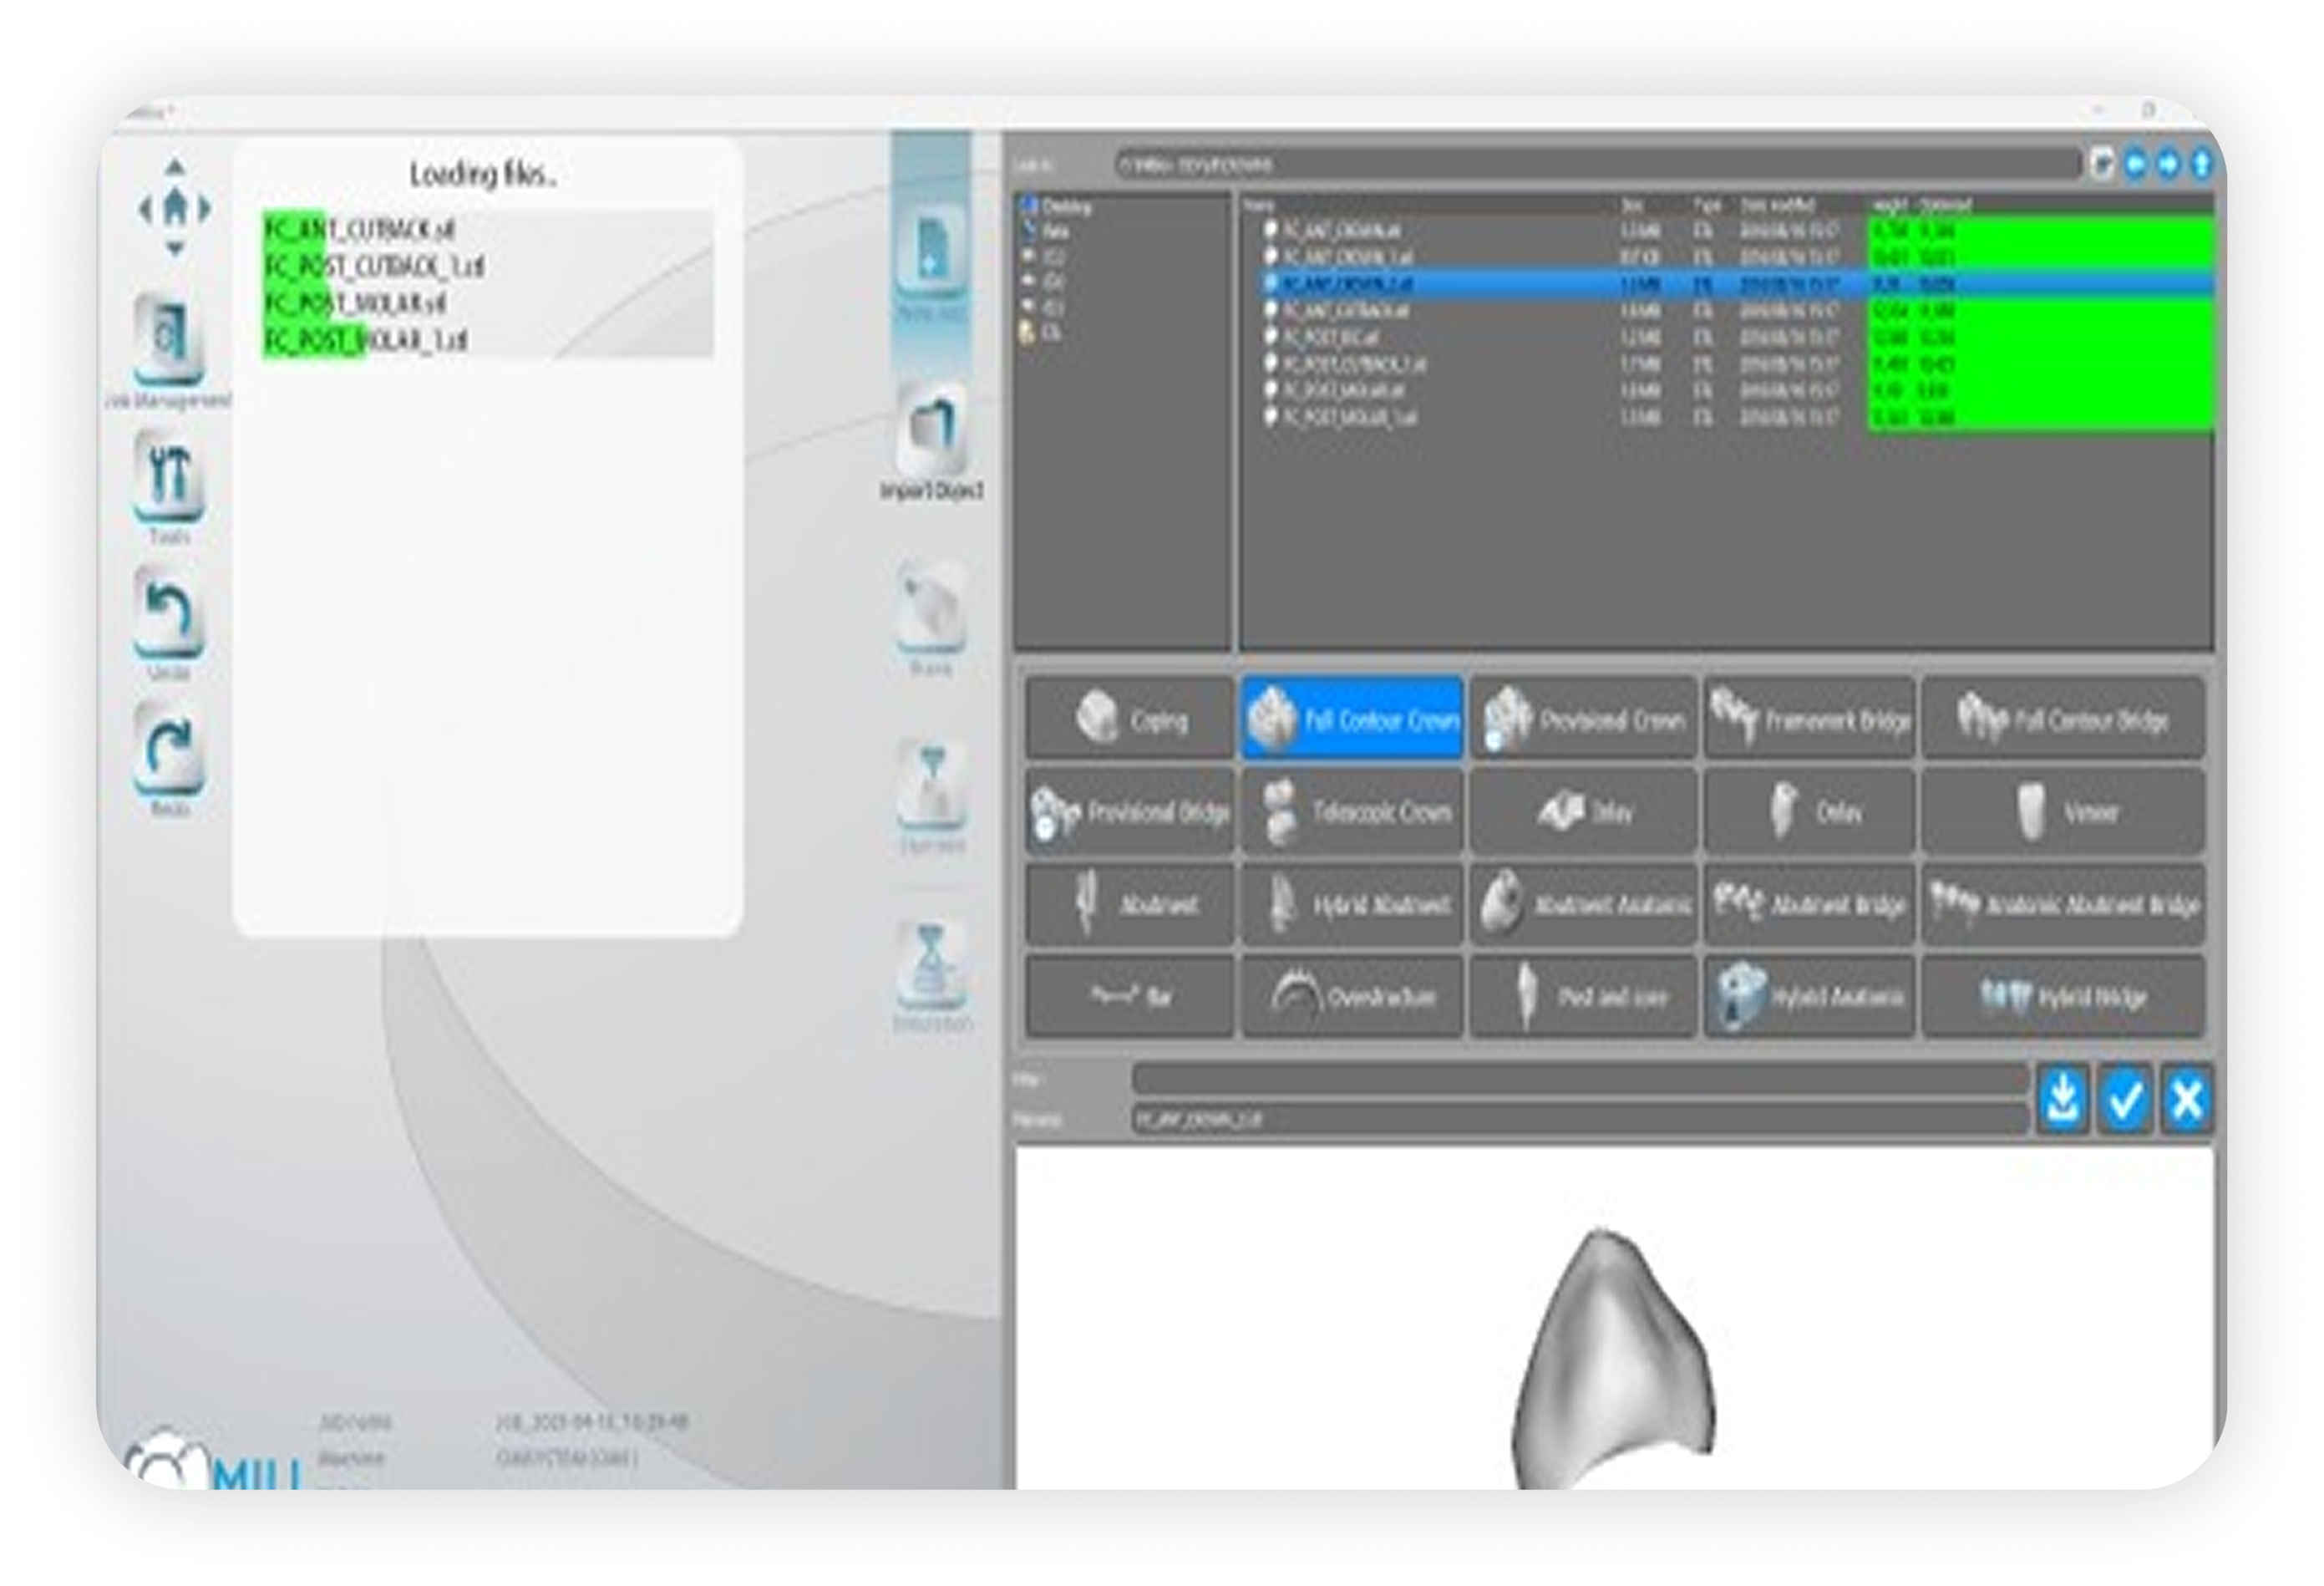Go up one folder level
The image size is (2324, 1586).
tap(2200, 164)
